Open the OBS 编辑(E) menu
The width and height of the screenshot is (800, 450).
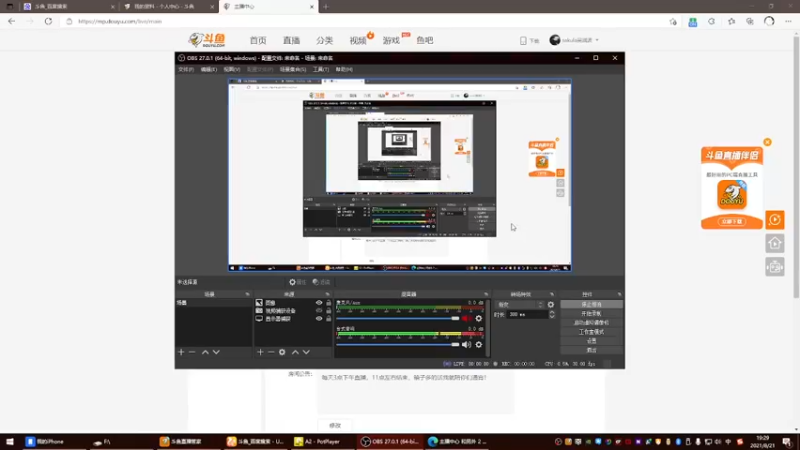point(208,69)
